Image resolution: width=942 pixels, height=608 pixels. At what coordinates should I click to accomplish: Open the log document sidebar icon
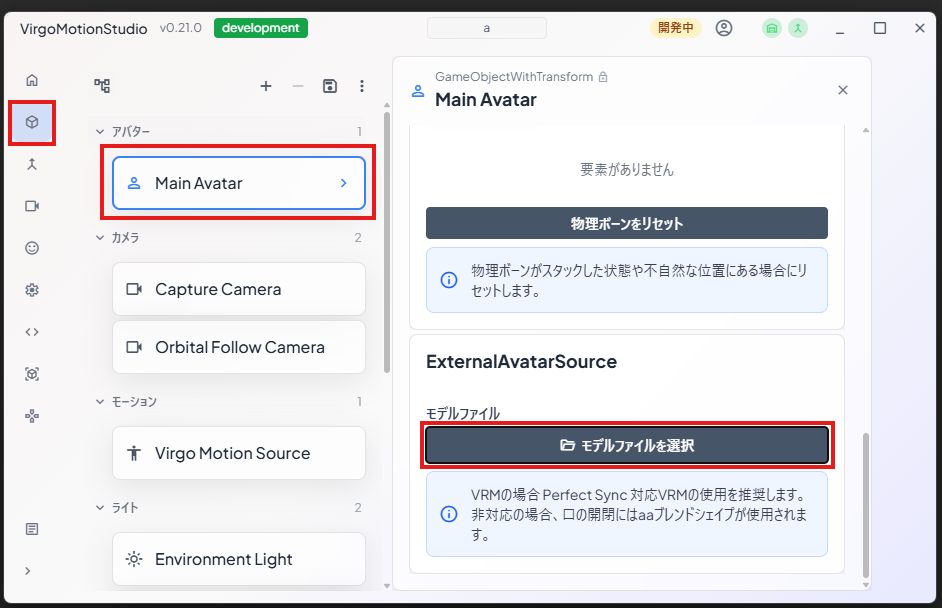click(32, 529)
